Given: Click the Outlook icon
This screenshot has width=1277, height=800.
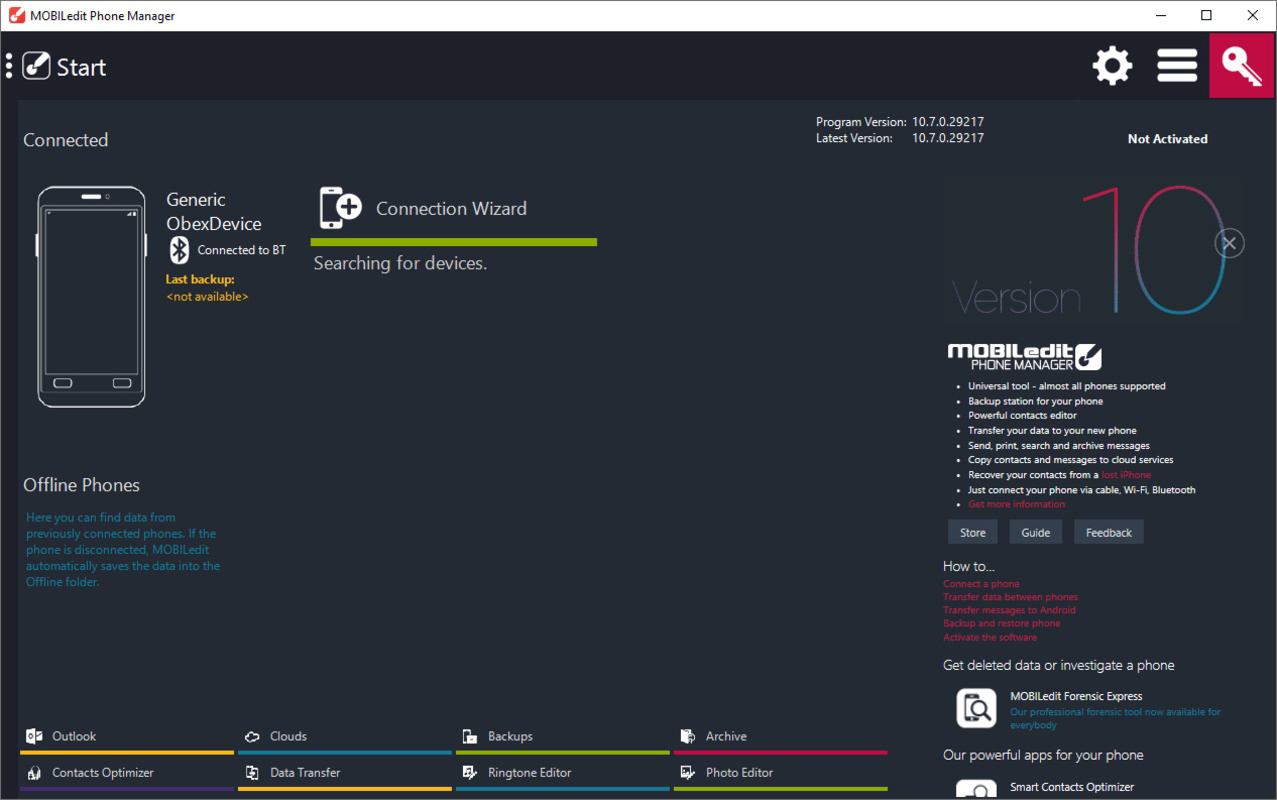Looking at the screenshot, I should point(33,737).
